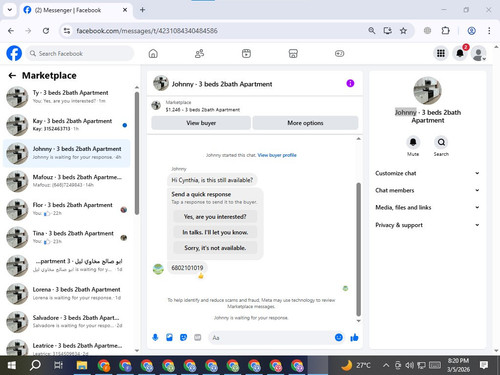Viewport: 500px width, 375px height.
Task: Open the notifications bell
Action: click(x=460, y=53)
